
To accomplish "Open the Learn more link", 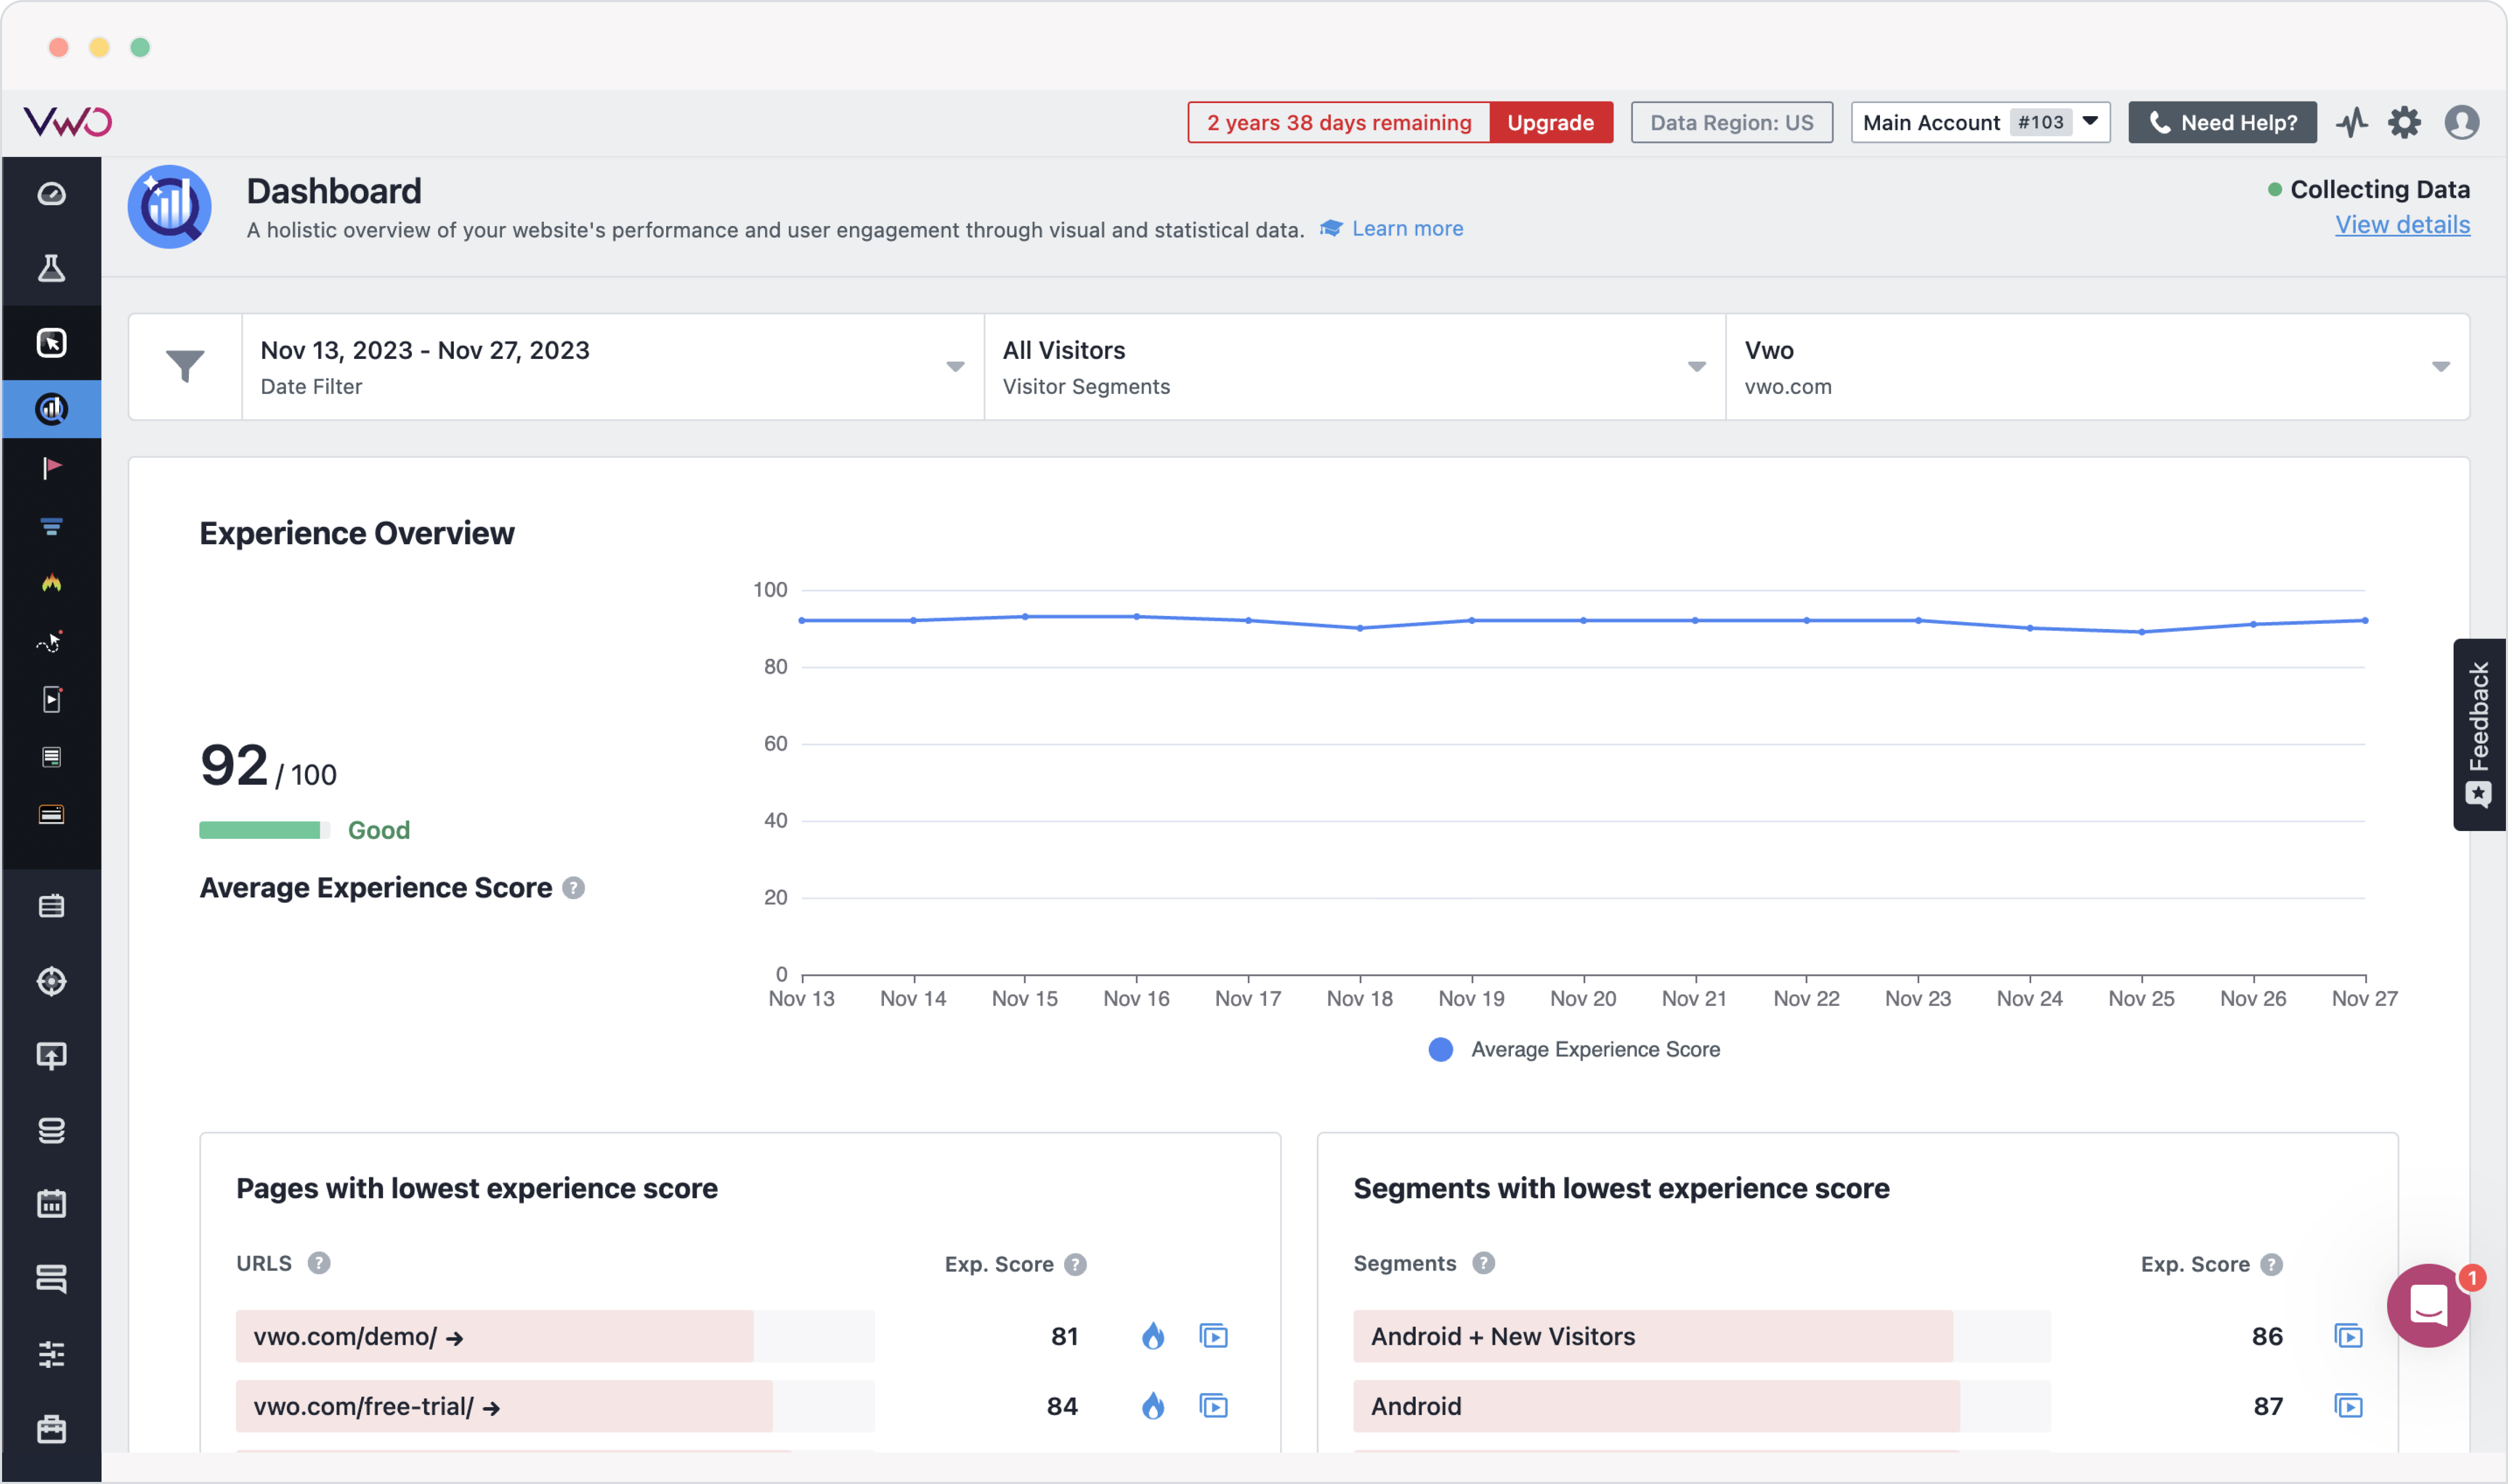I will click(x=1407, y=228).
